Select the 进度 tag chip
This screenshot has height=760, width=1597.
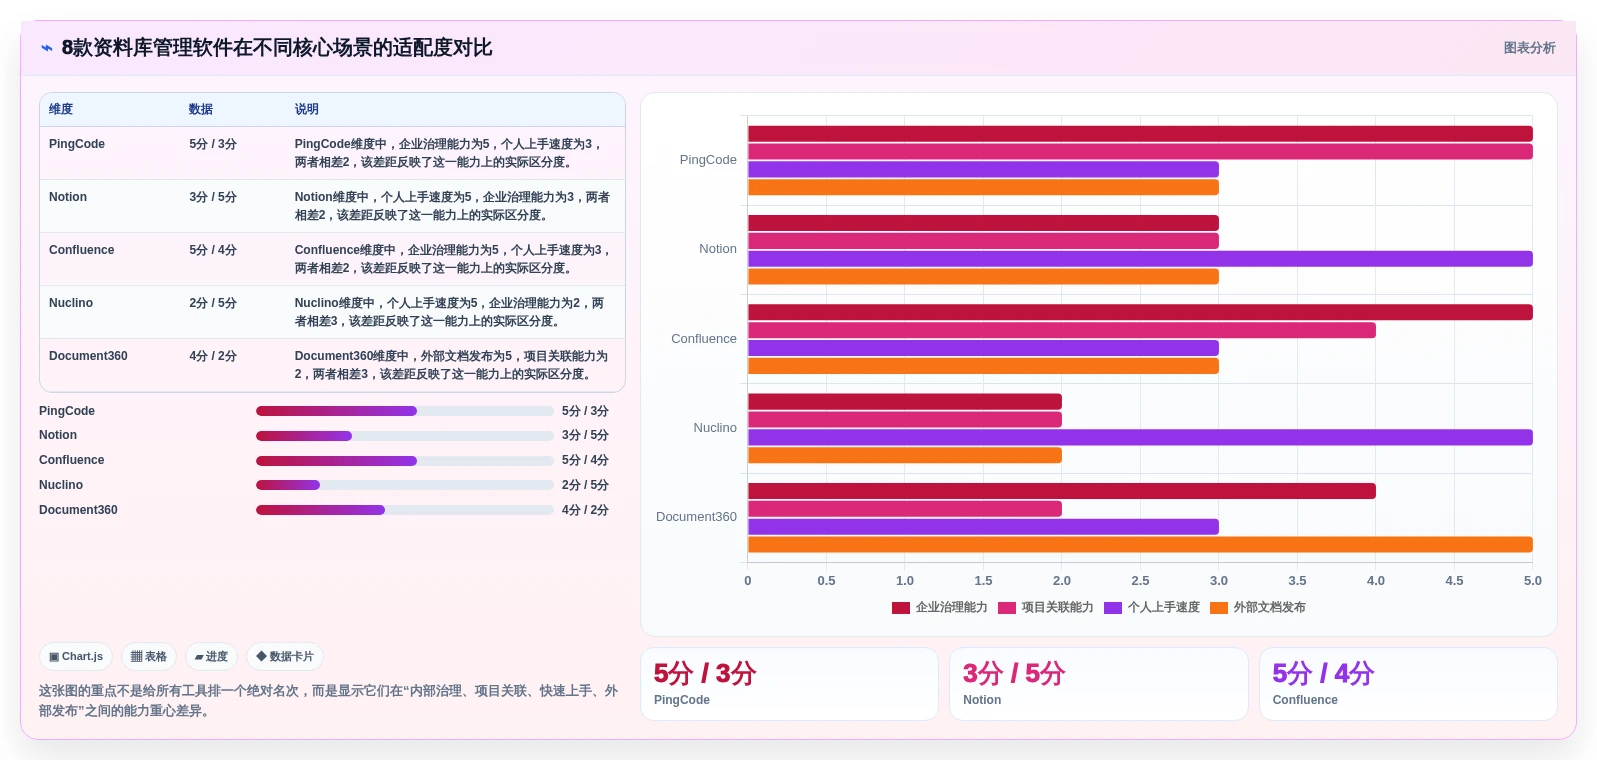(211, 657)
